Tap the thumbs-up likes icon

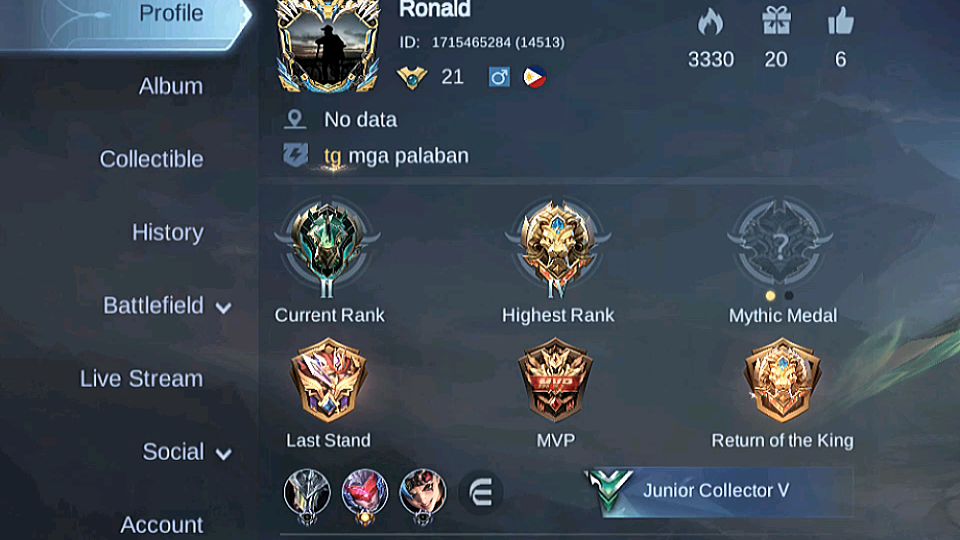(x=841, y=21)
